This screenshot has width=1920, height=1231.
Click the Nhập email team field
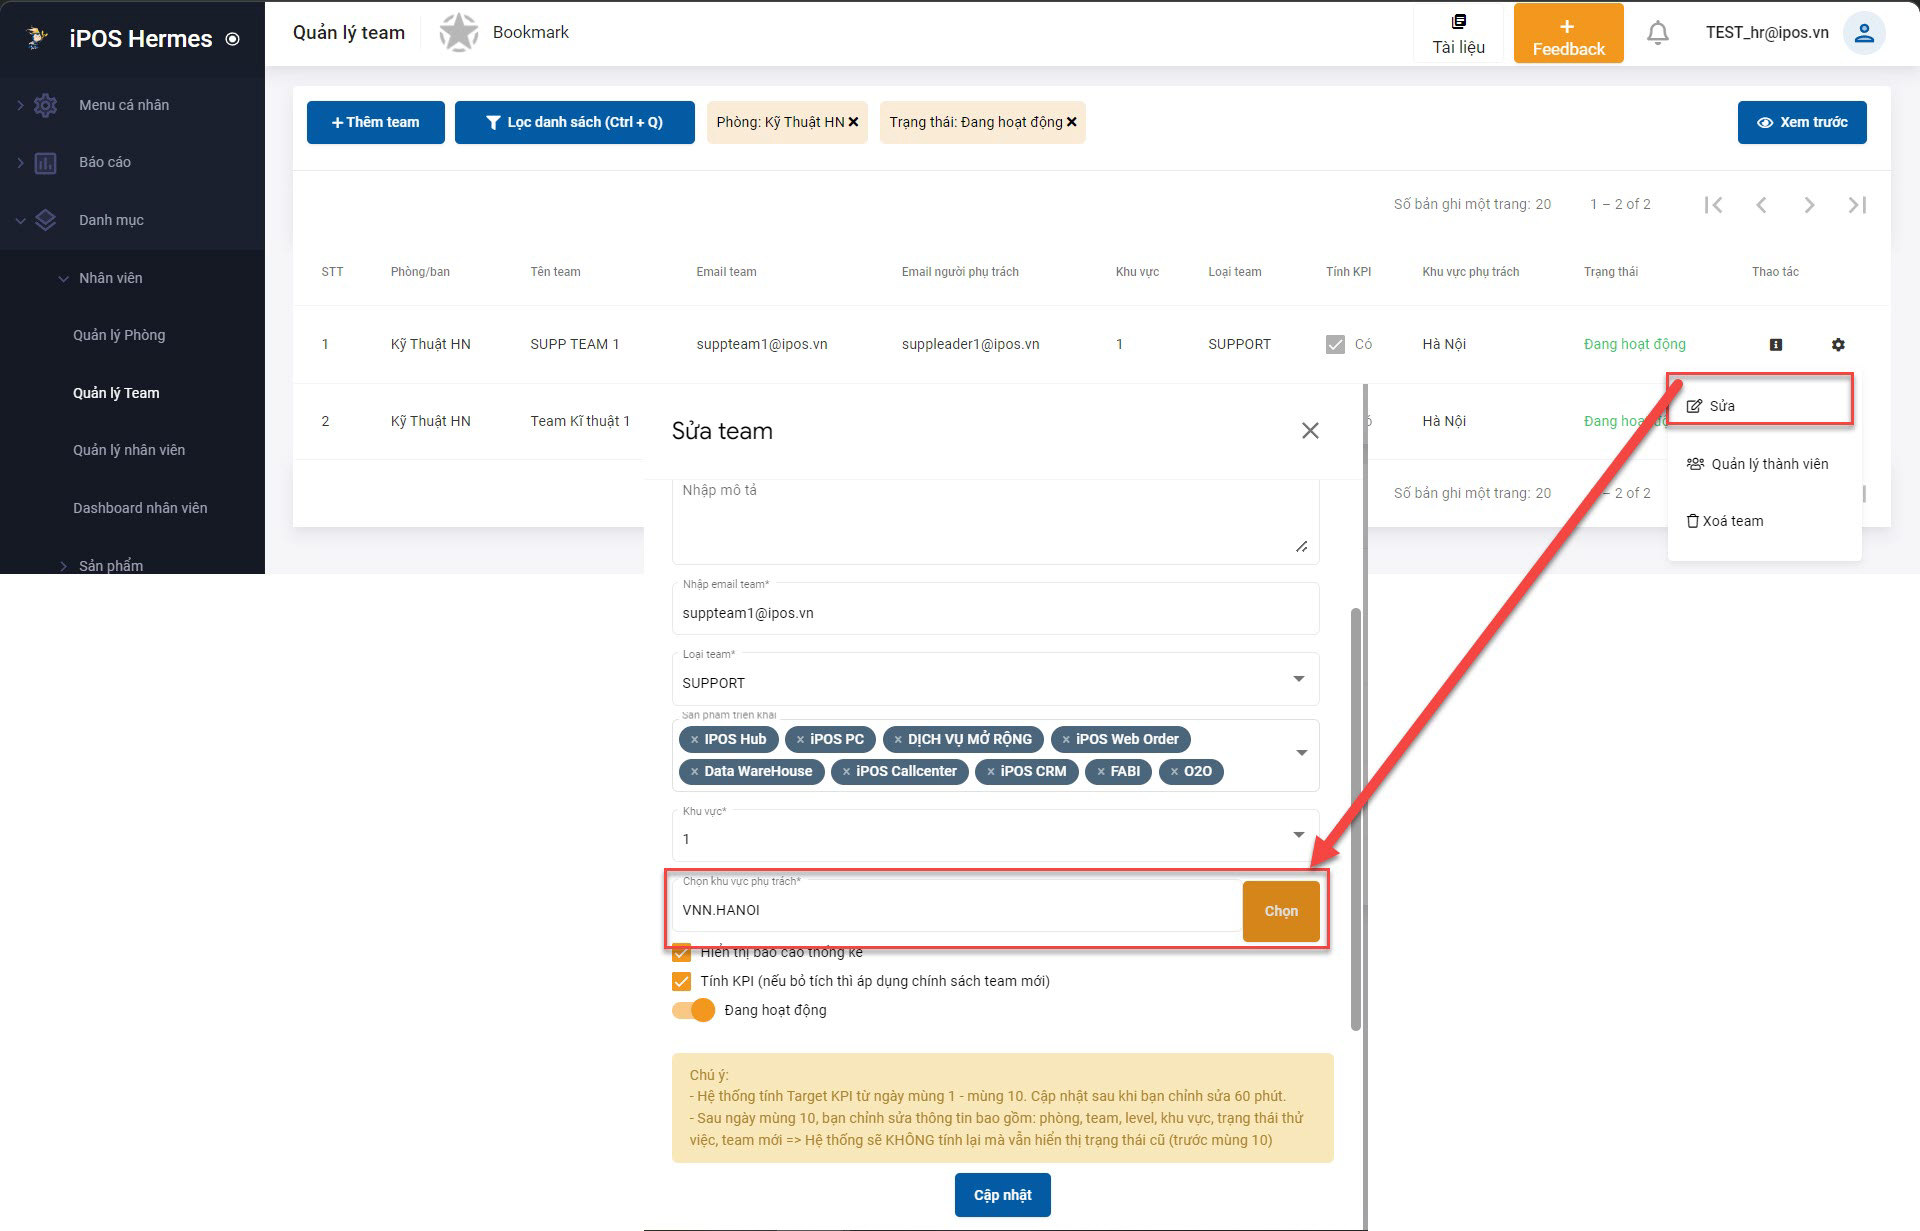click(995, 613)
